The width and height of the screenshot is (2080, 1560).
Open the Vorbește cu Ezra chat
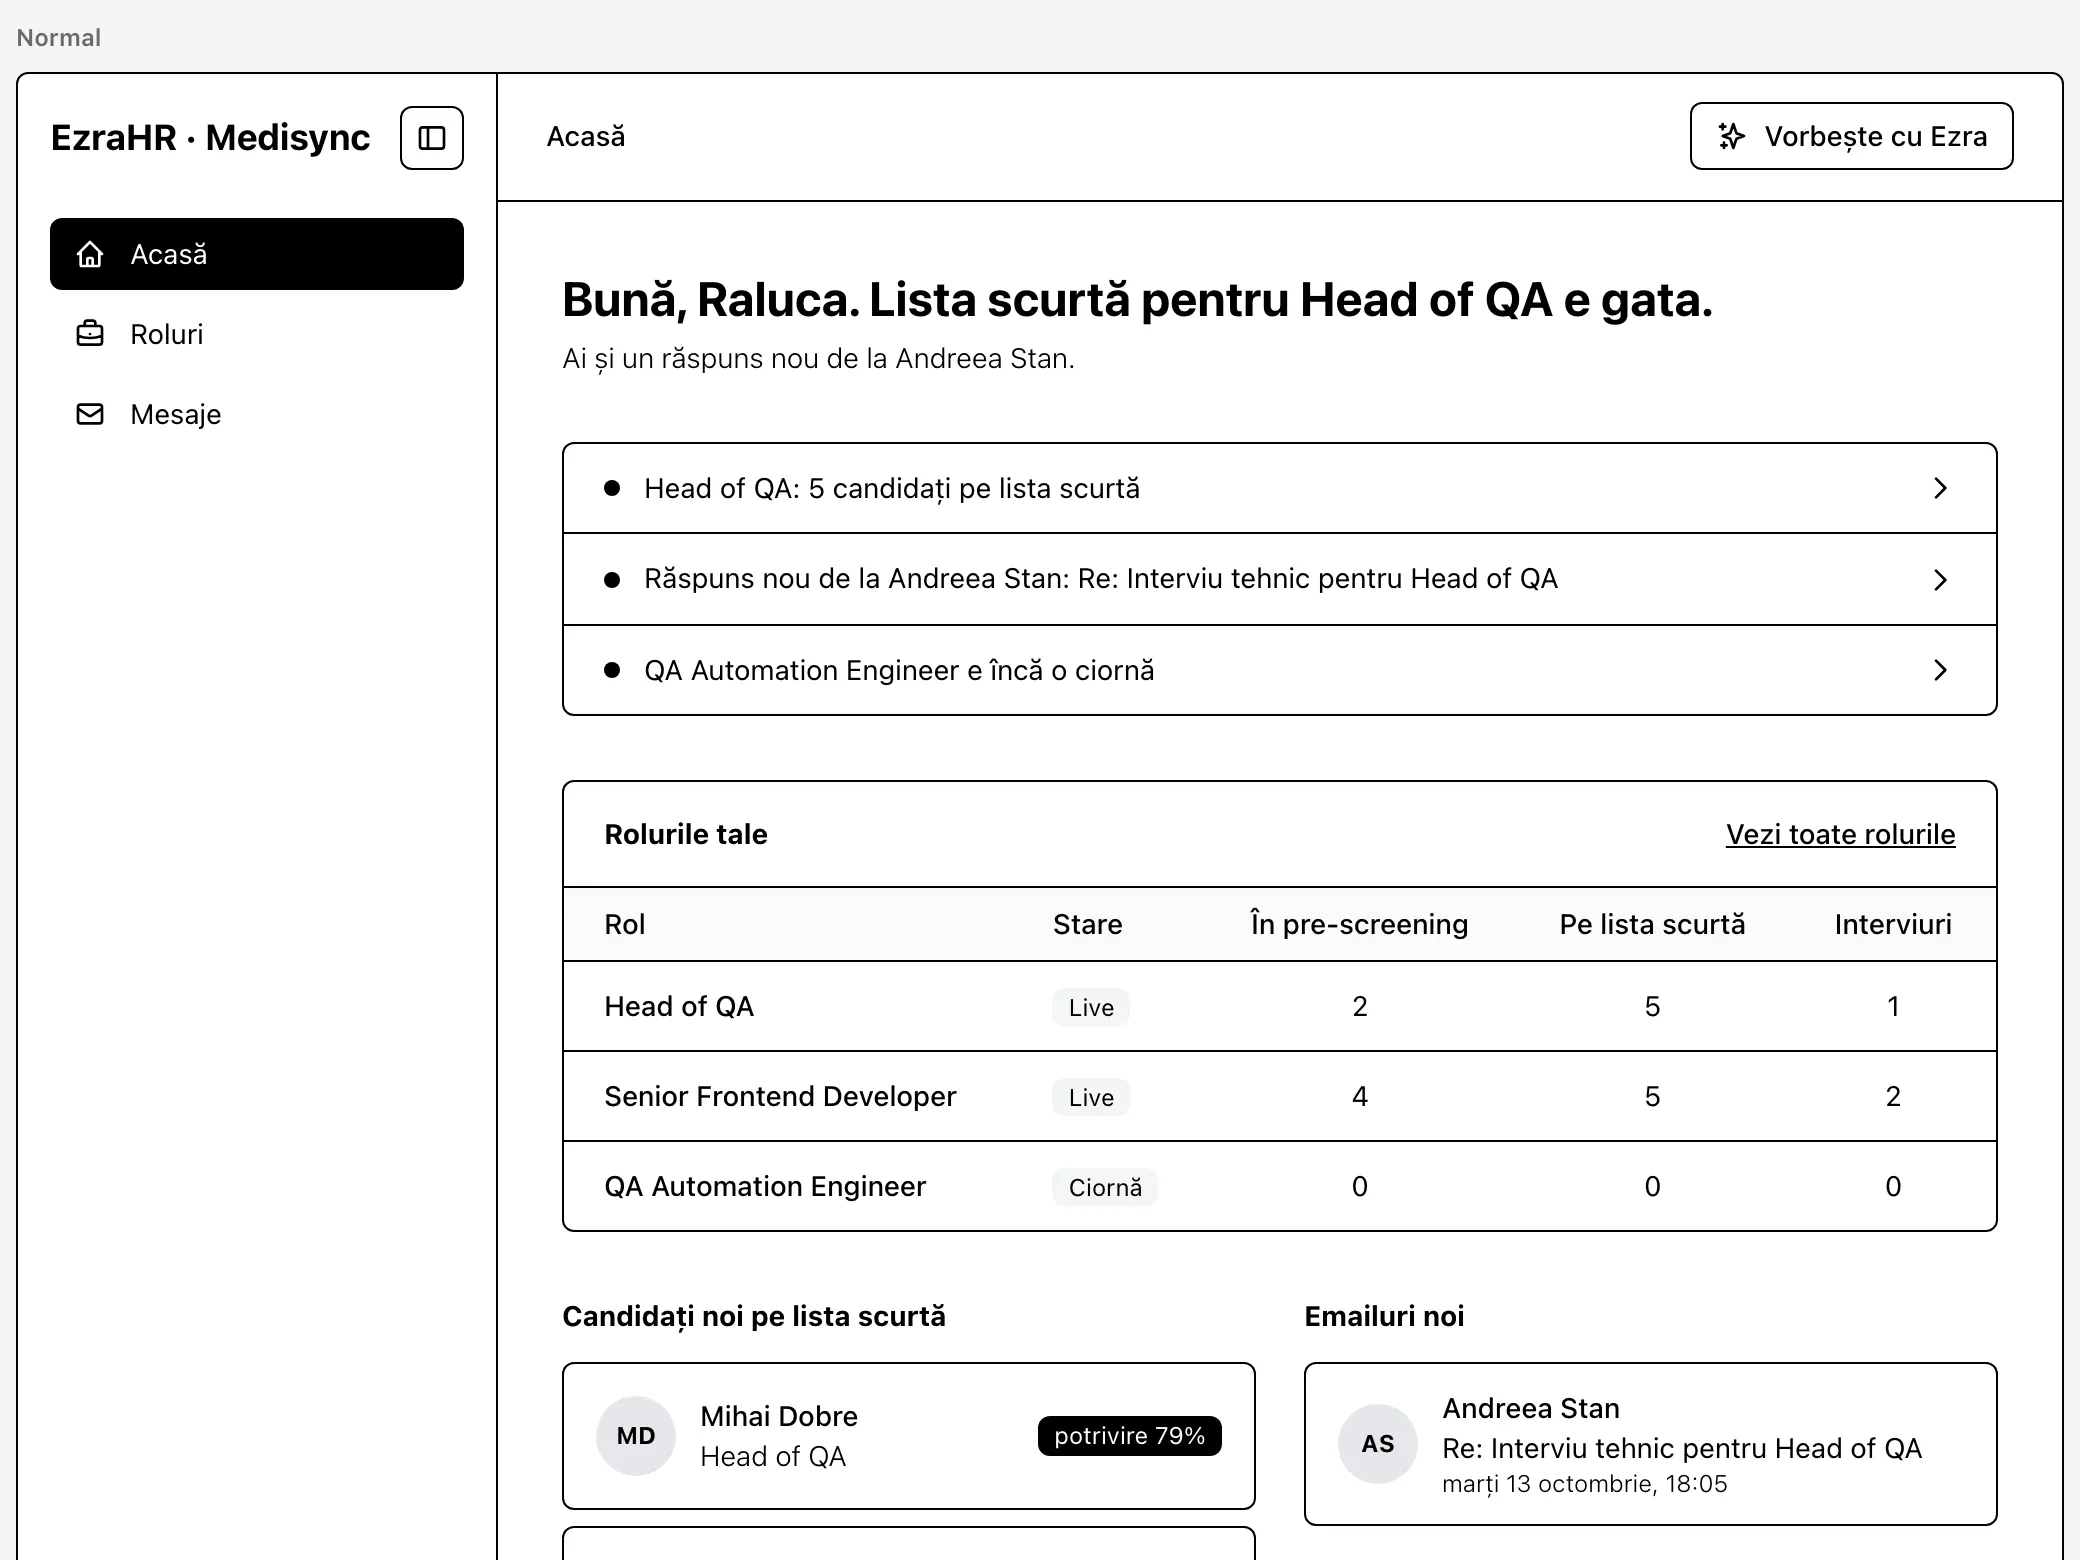(x=1851, y=136)
